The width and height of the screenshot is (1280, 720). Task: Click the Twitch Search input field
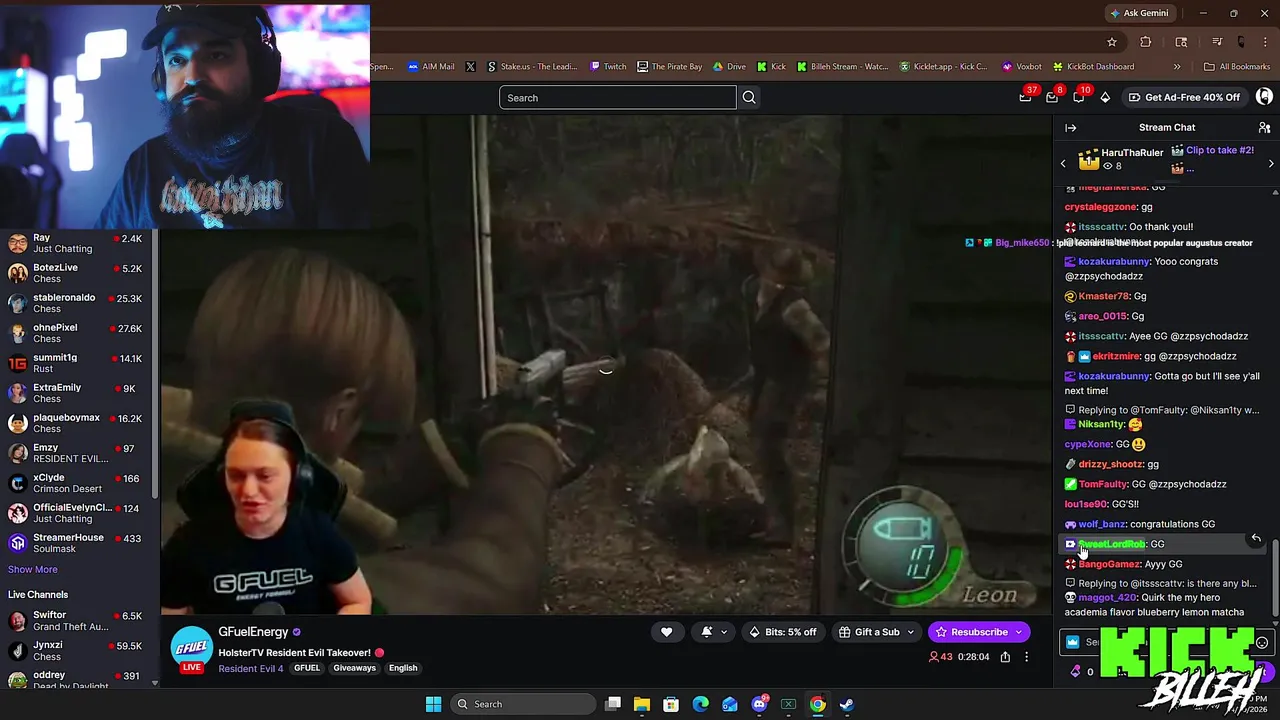click(618, 97)
